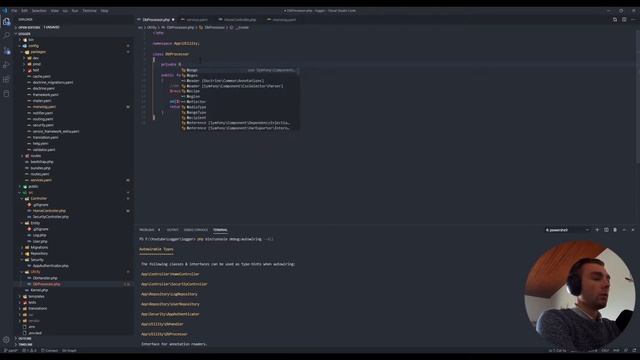Open the Edit menu
Image resolution: width=640 pixels, height=360 pixels.
tap(24, 11)
